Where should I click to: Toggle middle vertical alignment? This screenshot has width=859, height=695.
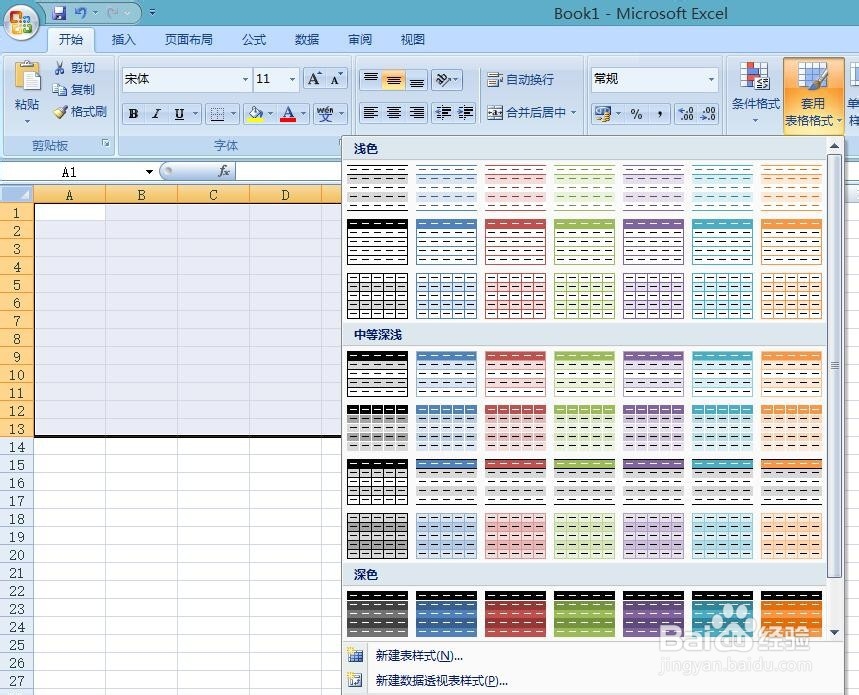click(x=393, y=80)
